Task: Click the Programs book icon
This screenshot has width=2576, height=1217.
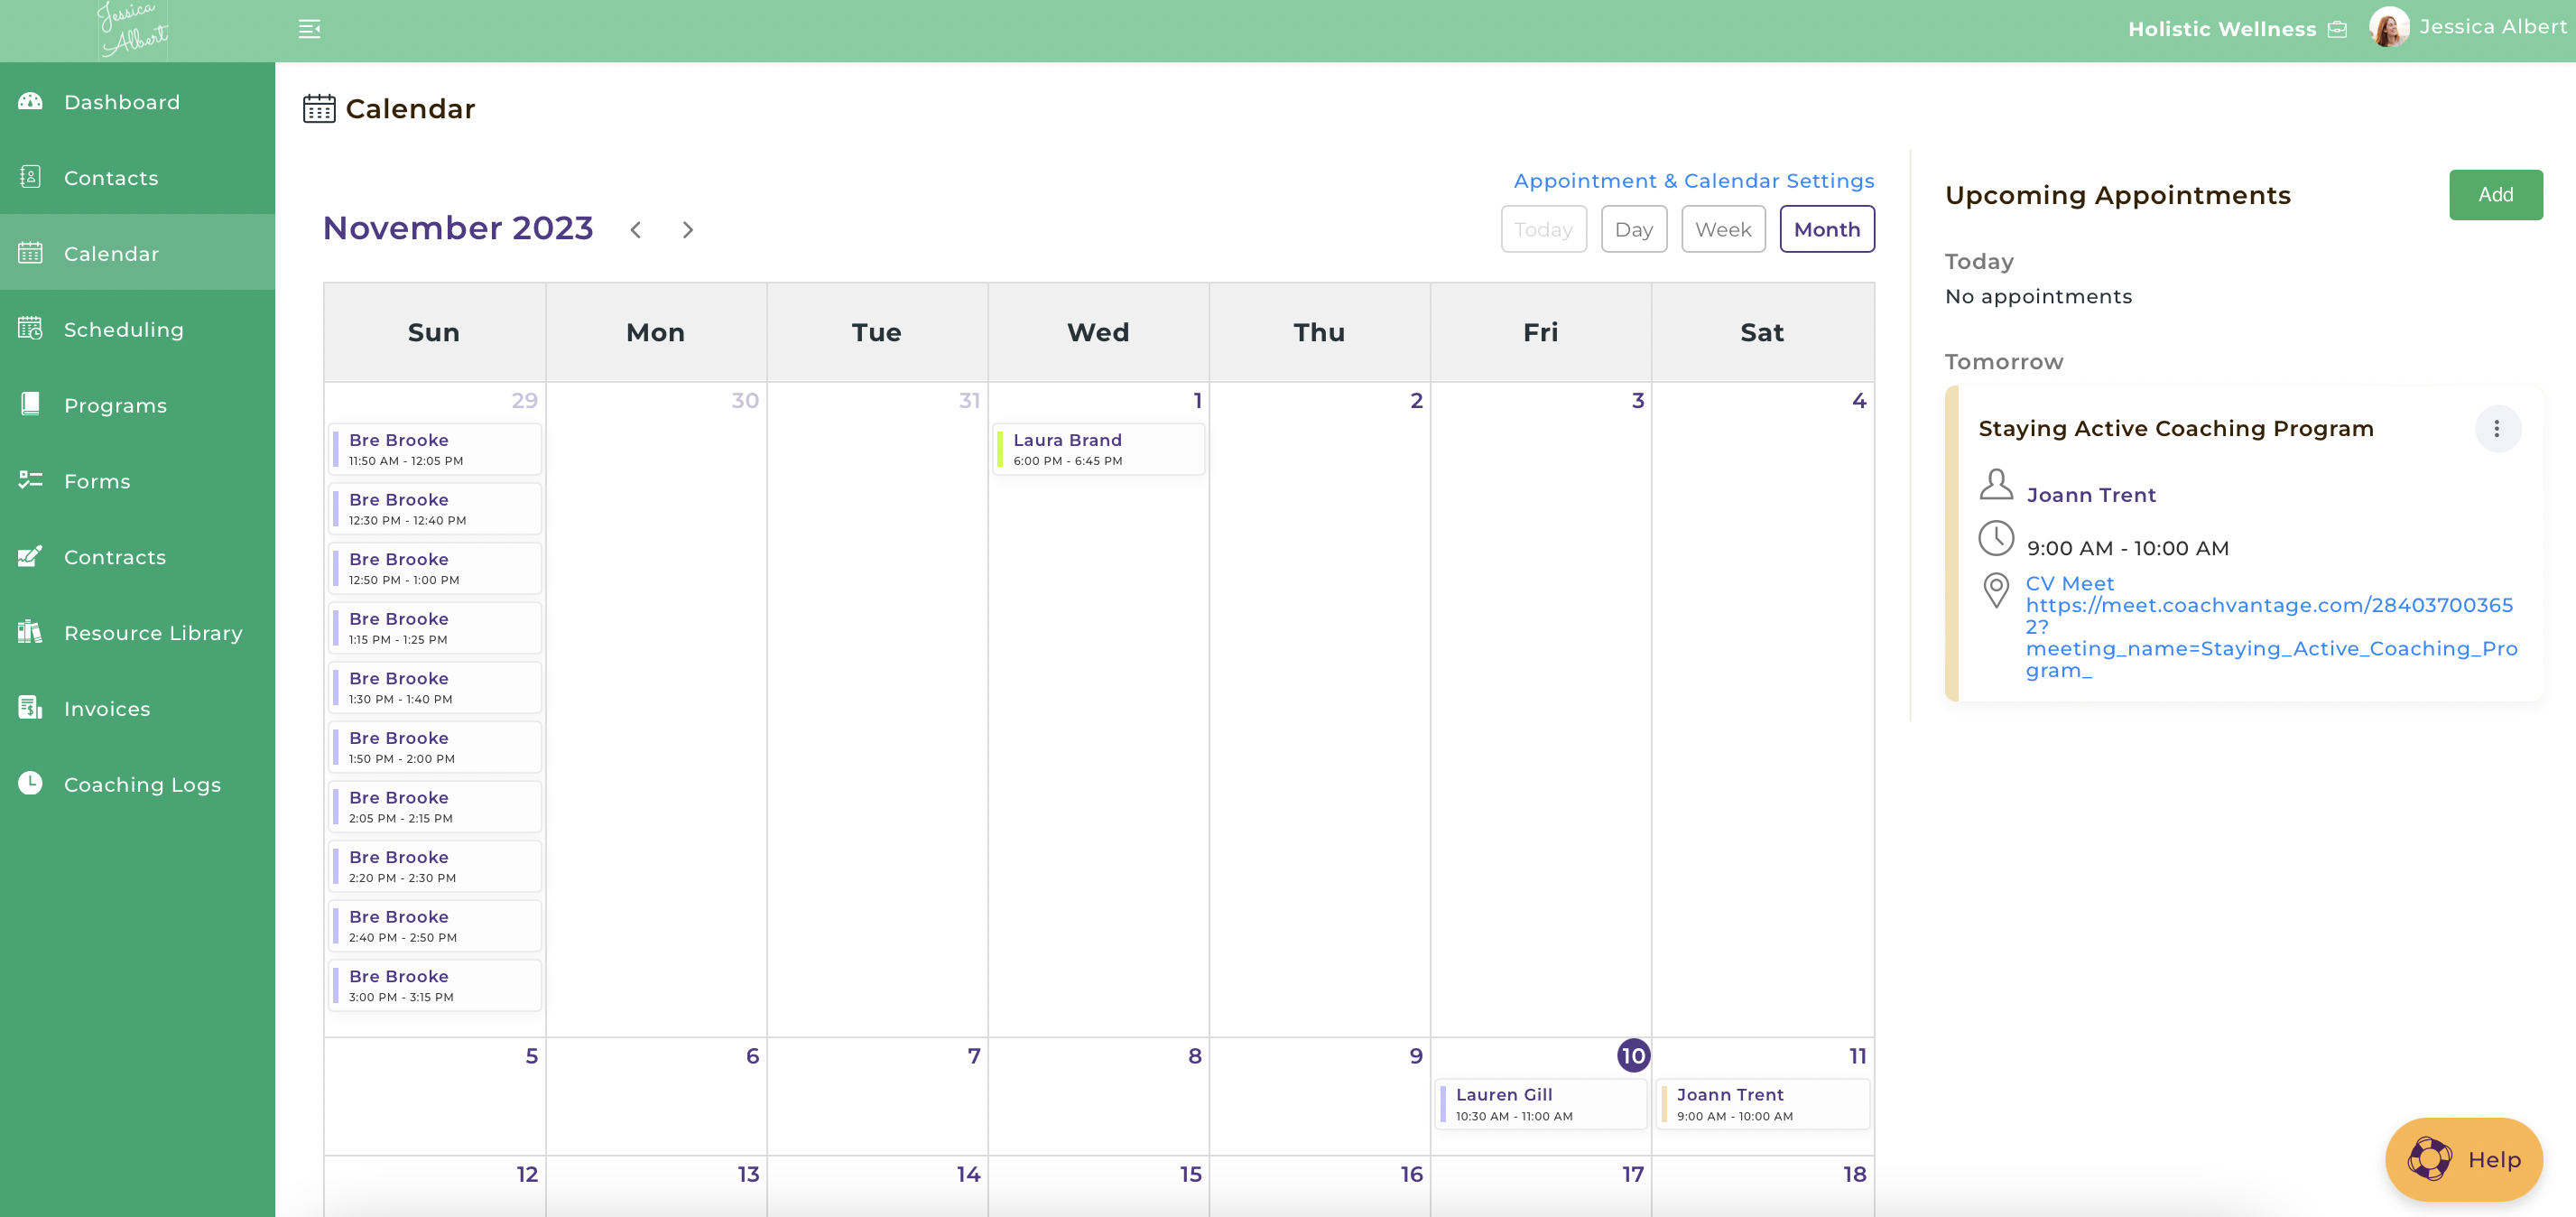Action: [x=31, y=404]
